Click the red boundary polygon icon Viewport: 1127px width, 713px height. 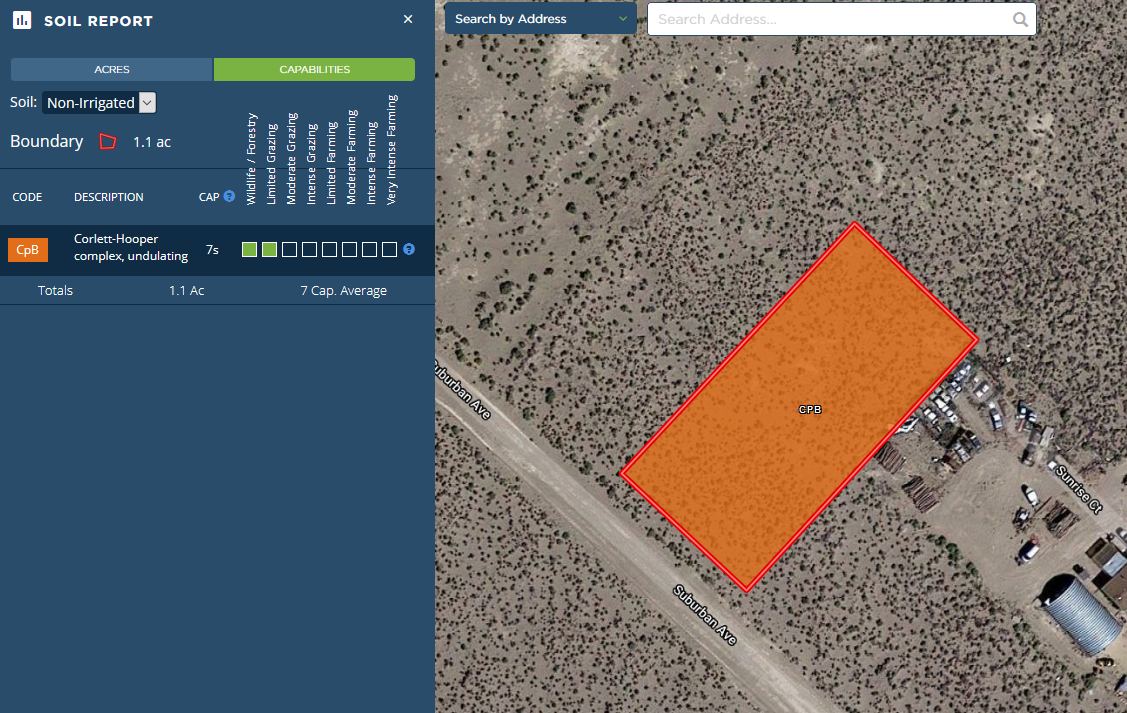click(x=108, y=142)
